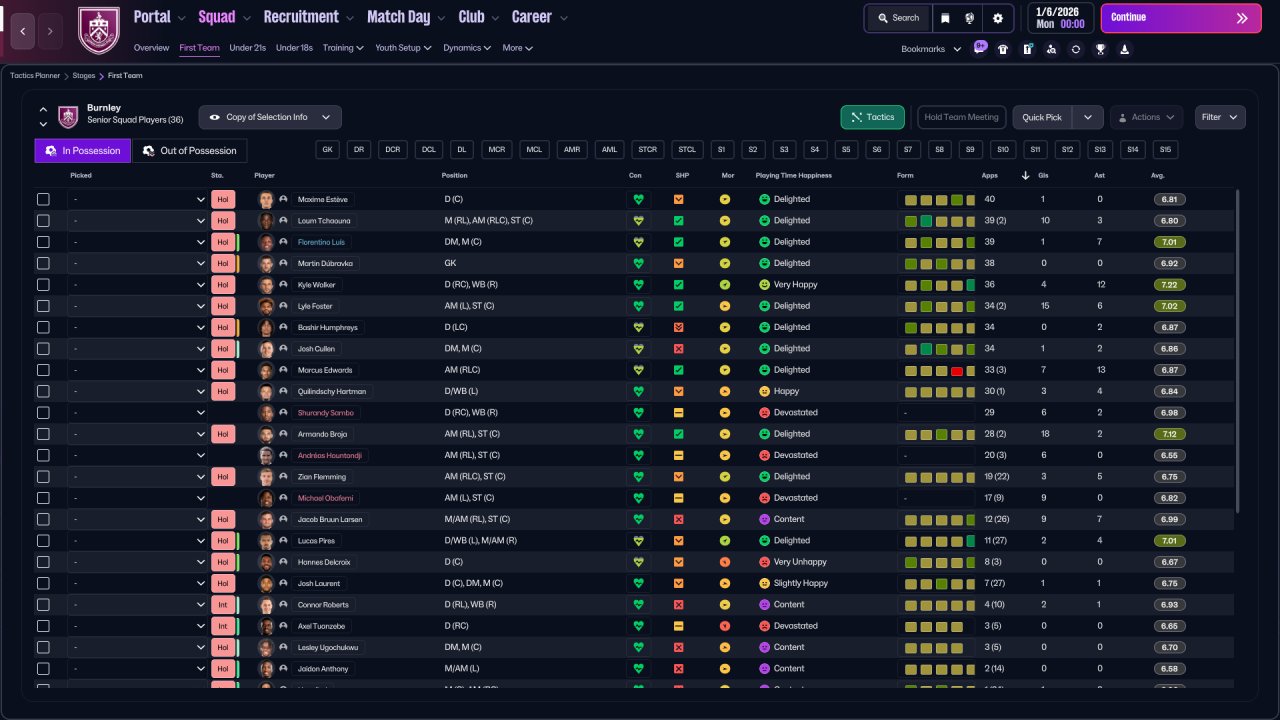Expand the Filter dropdown
Viewport: 1280px width, 720px height.
click(1220, 117)
